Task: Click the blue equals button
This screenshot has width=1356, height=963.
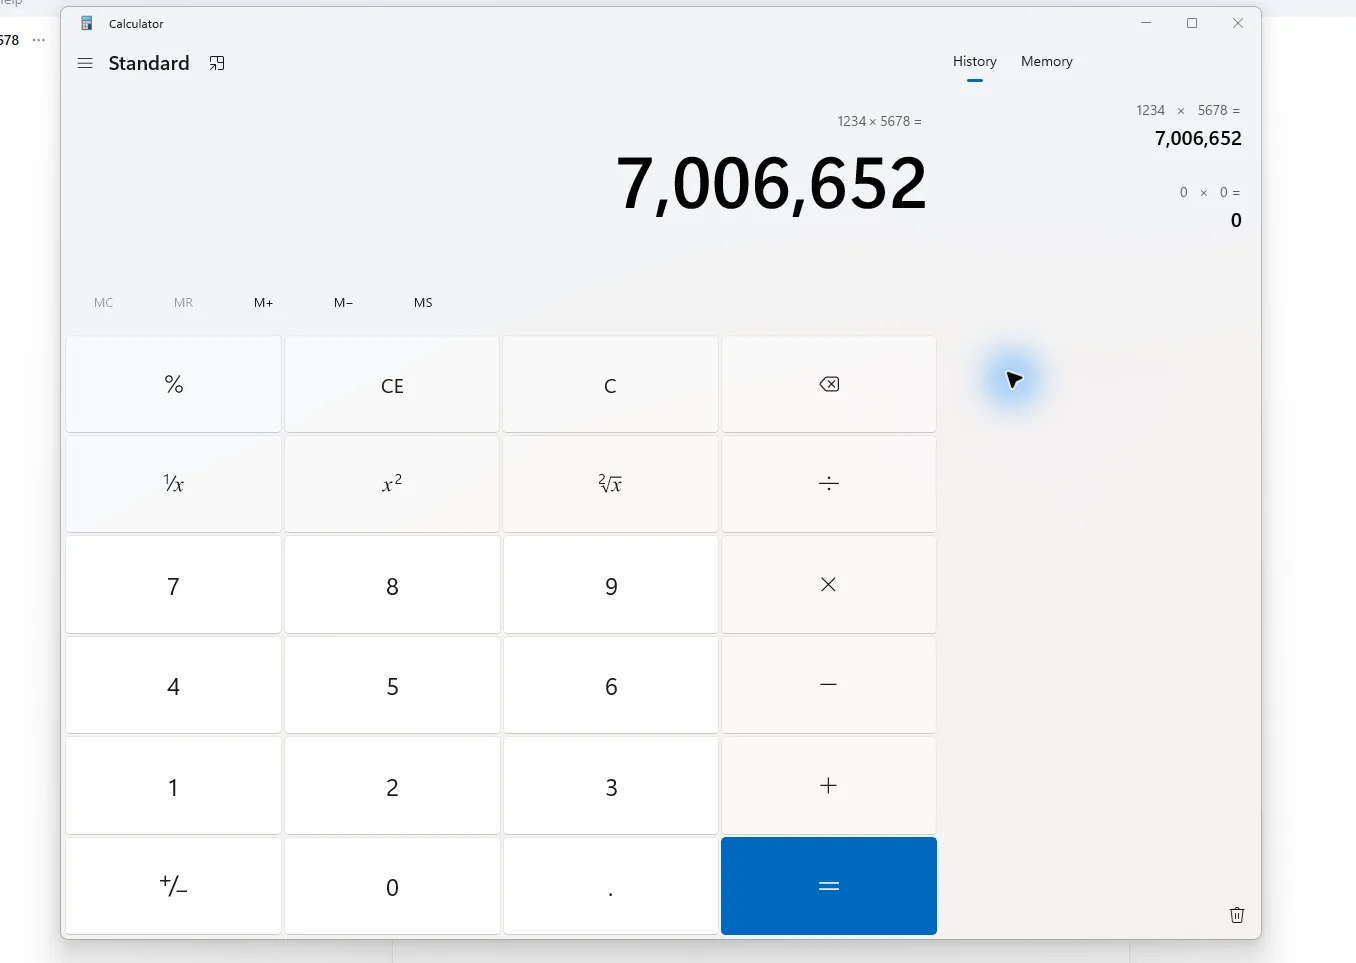Action: tap(829, 886)
